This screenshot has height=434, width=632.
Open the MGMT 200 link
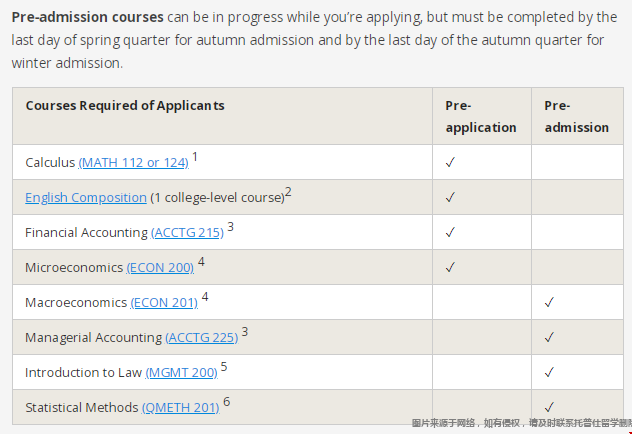[181, 372]
